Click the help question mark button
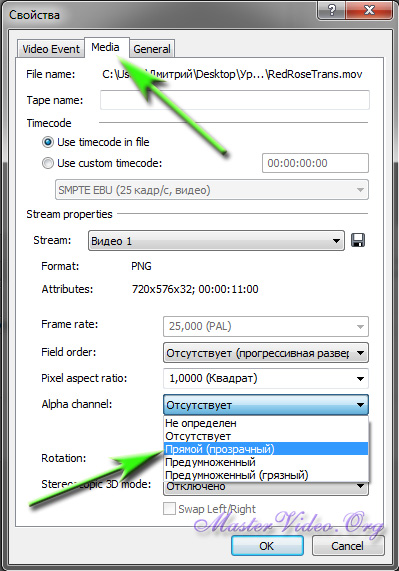Image resolution: width=399 pixels, height=571 pixels. pyautogui.click(x=331, y=10)
